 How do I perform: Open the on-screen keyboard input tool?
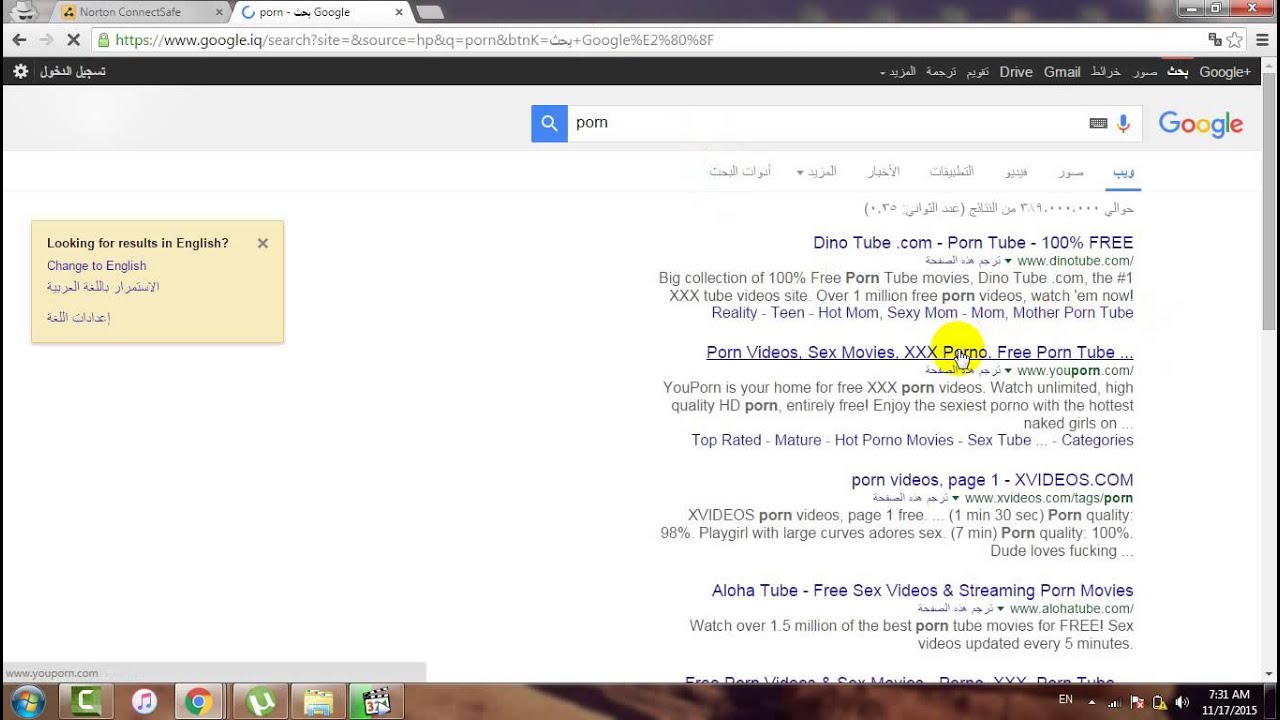click(1098, 123)
